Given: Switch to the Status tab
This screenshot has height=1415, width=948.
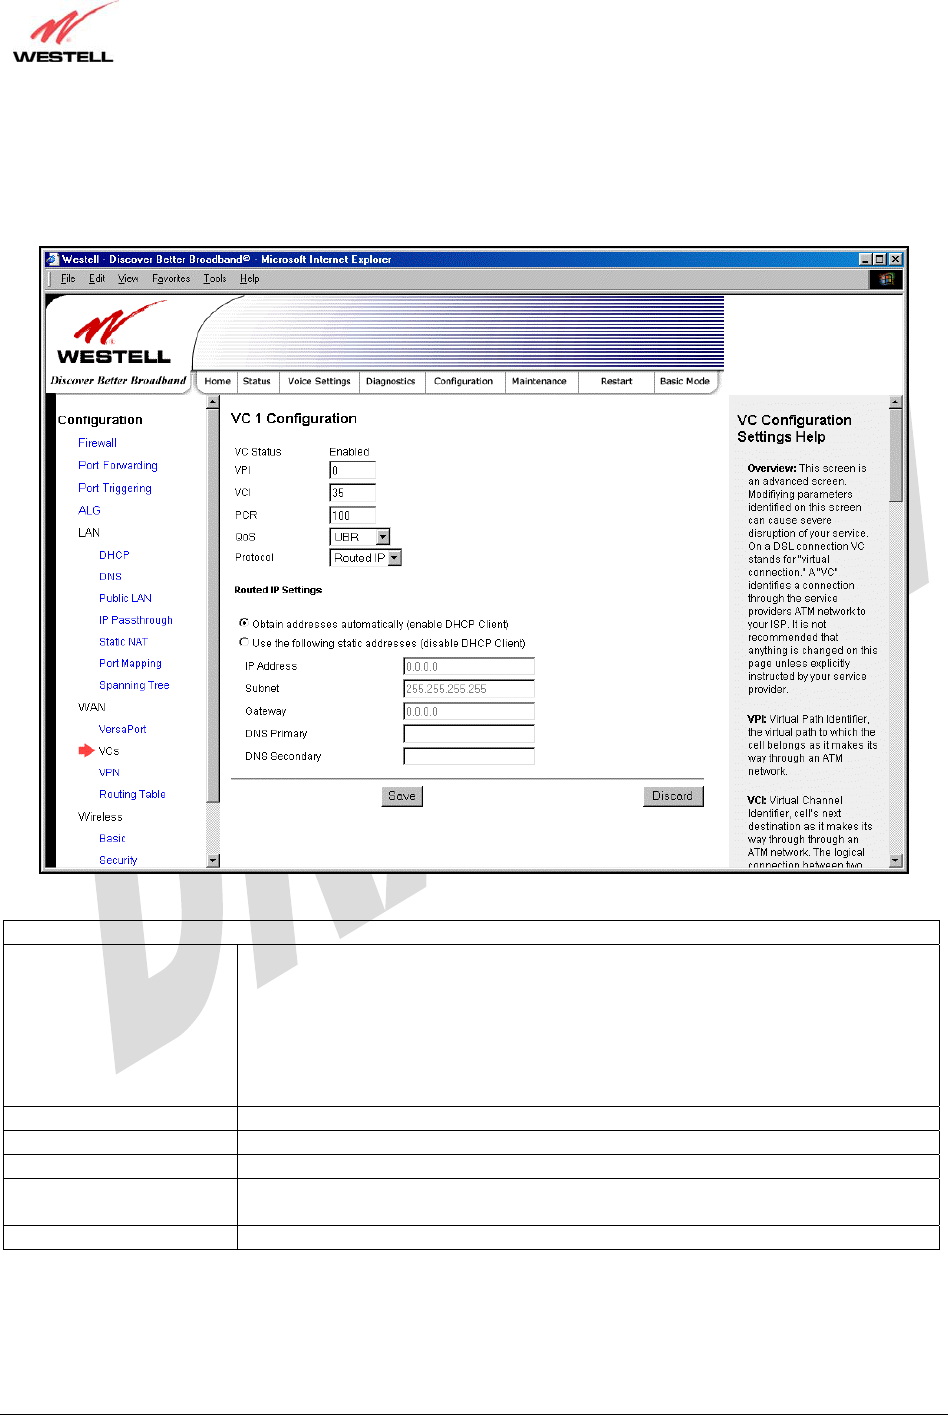Looking at the screenshot, I should [x=257, y=381].
